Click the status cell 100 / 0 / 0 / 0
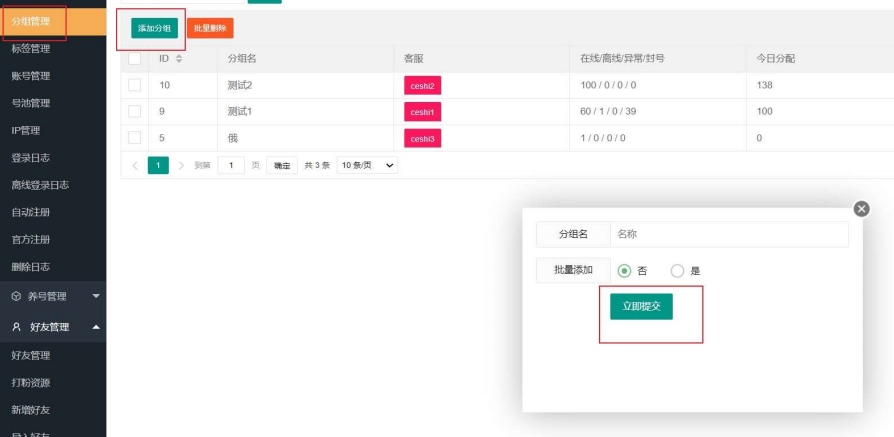Image resolution: width=894 pixels, height=437 pixels. [x=608, y=85]
